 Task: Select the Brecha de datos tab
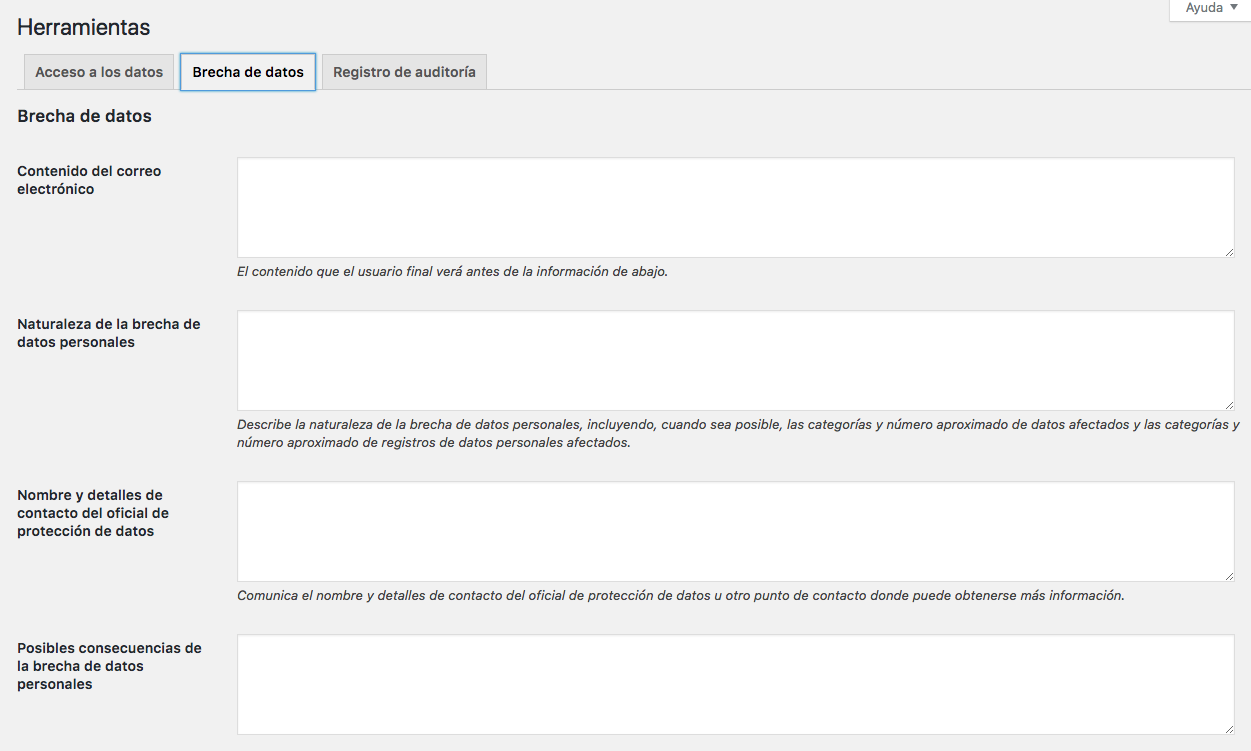[x=248, y=72]
